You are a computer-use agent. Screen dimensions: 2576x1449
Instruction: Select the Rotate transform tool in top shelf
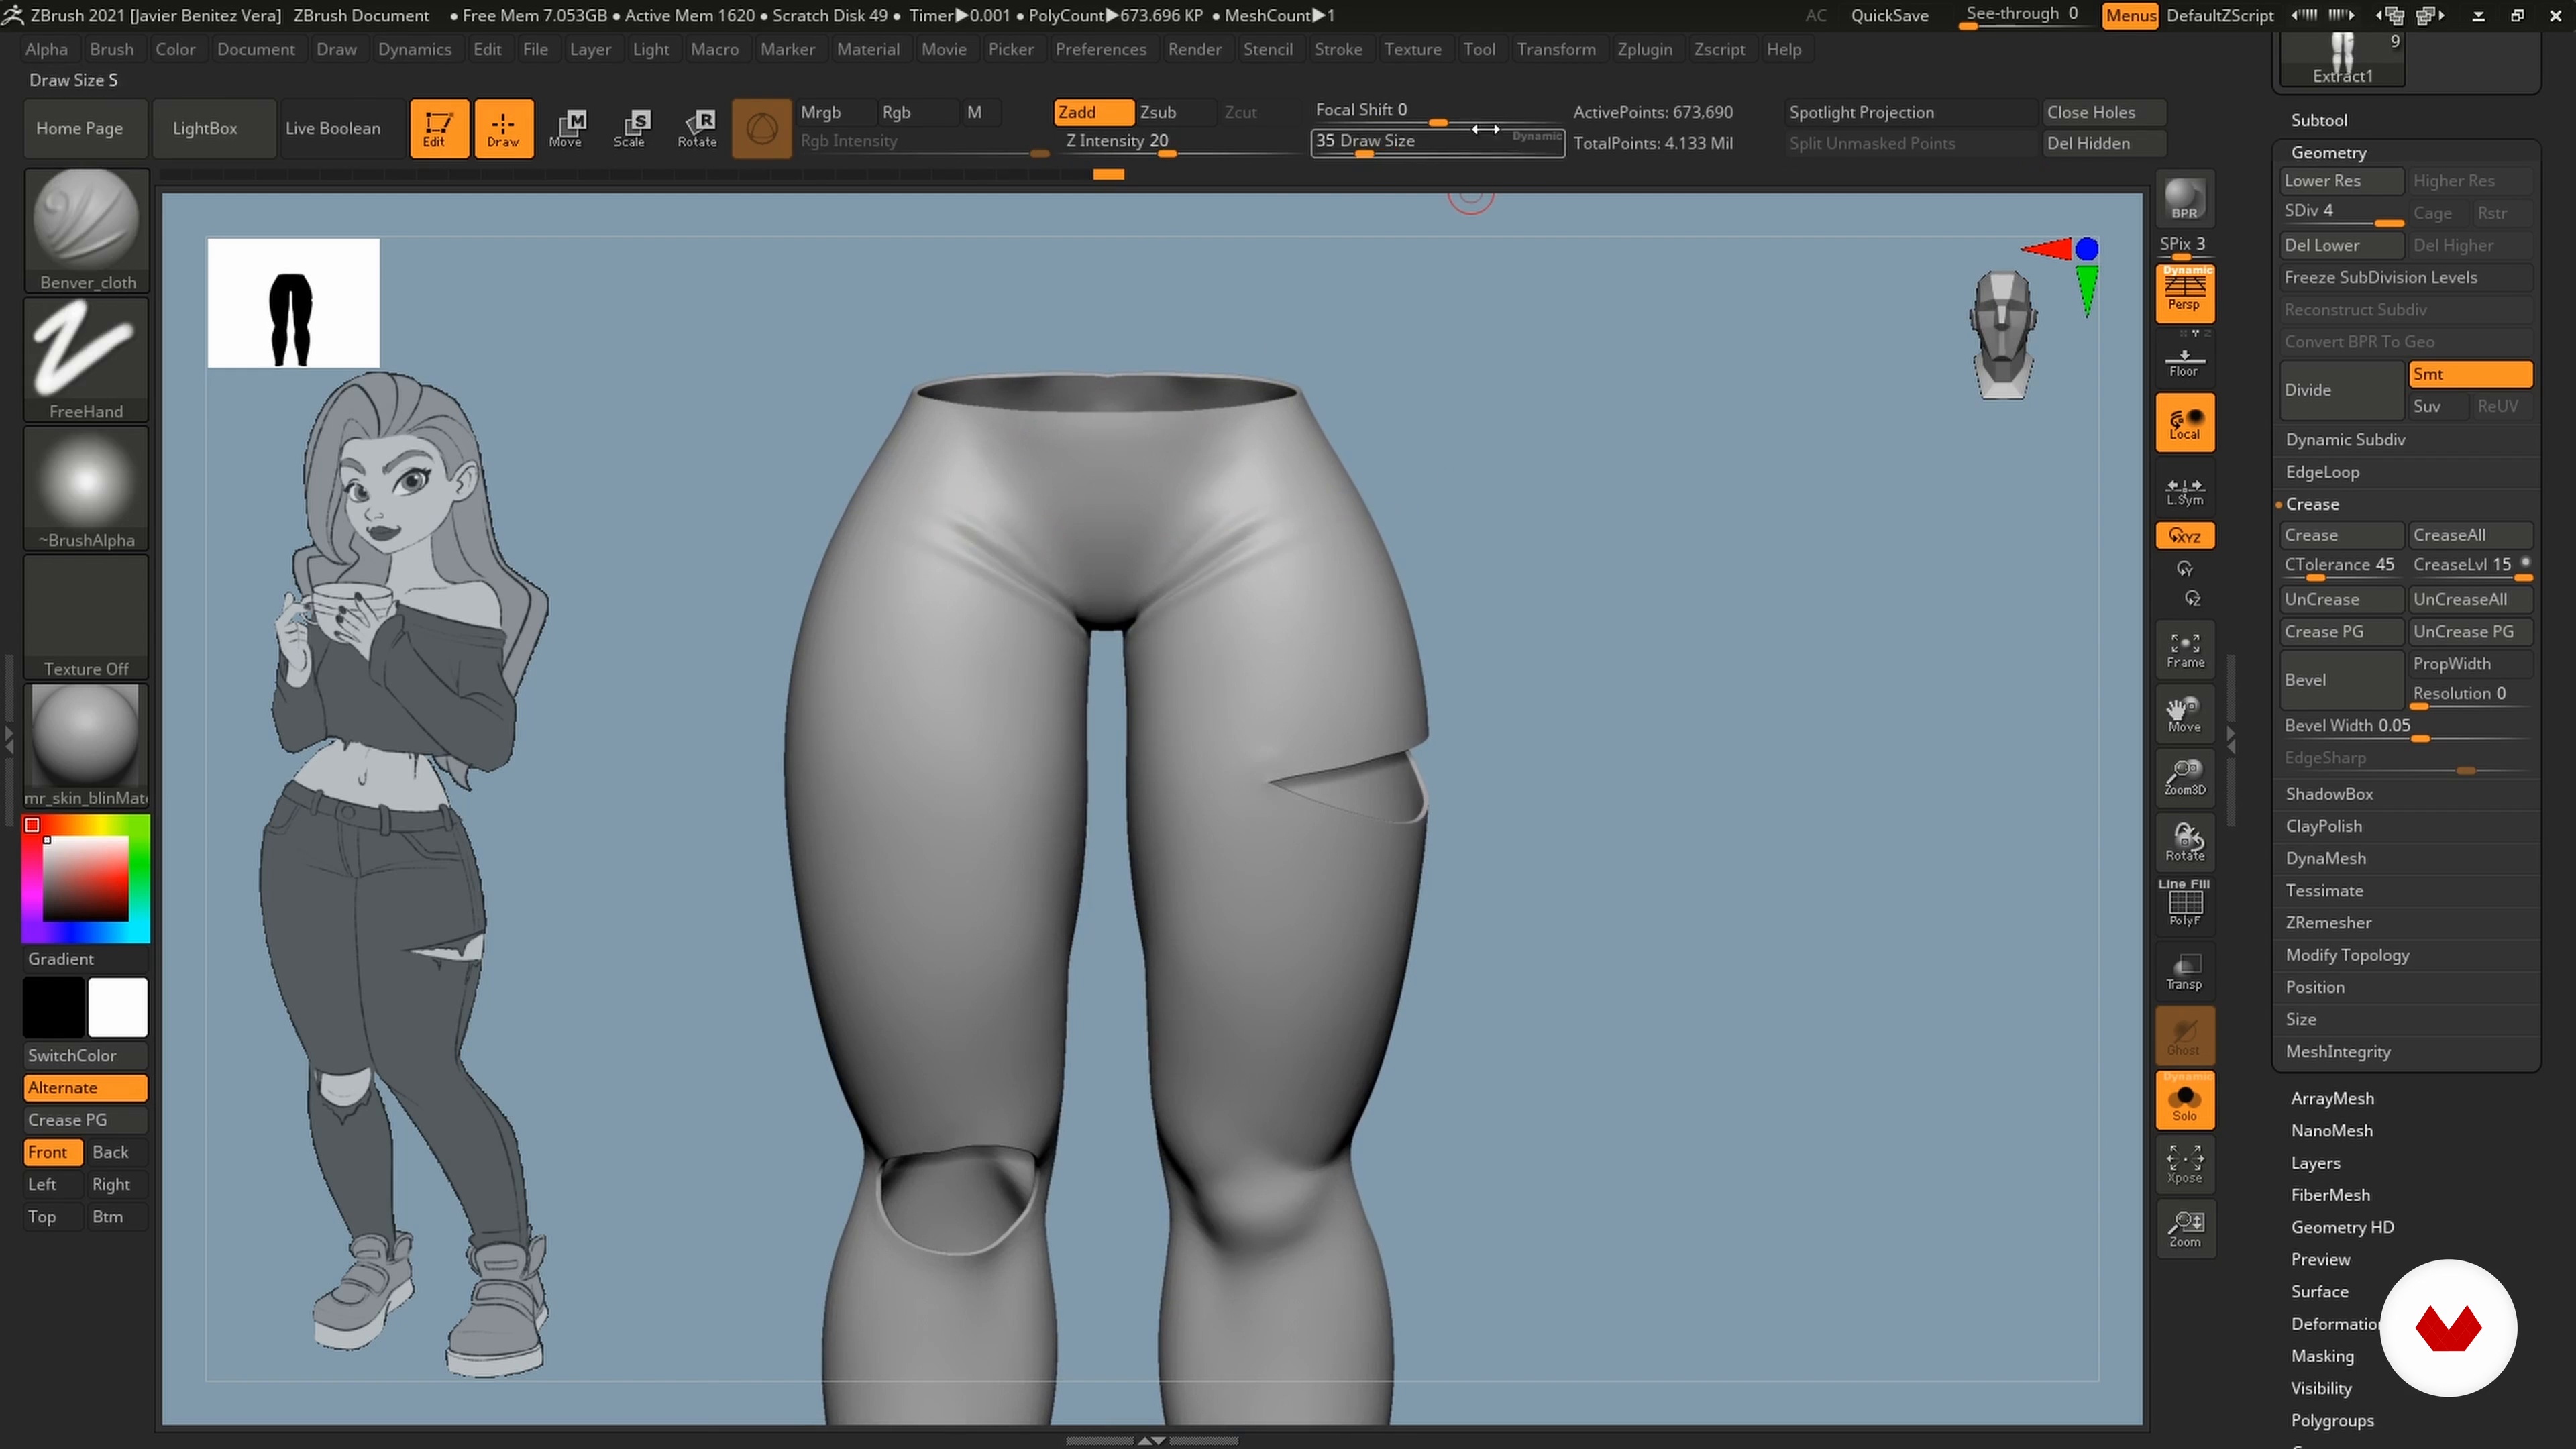(x=697, y=128)
